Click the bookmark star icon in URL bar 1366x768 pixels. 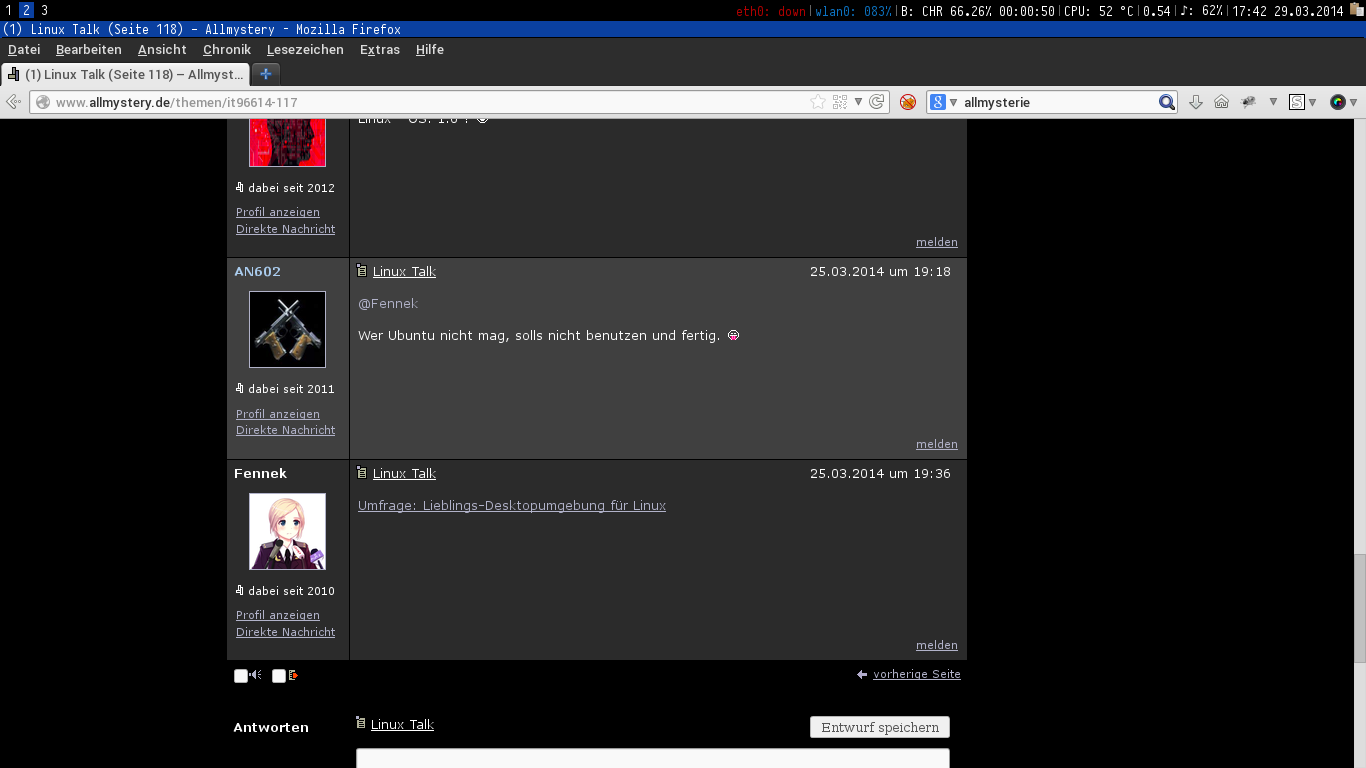point(818,102)
